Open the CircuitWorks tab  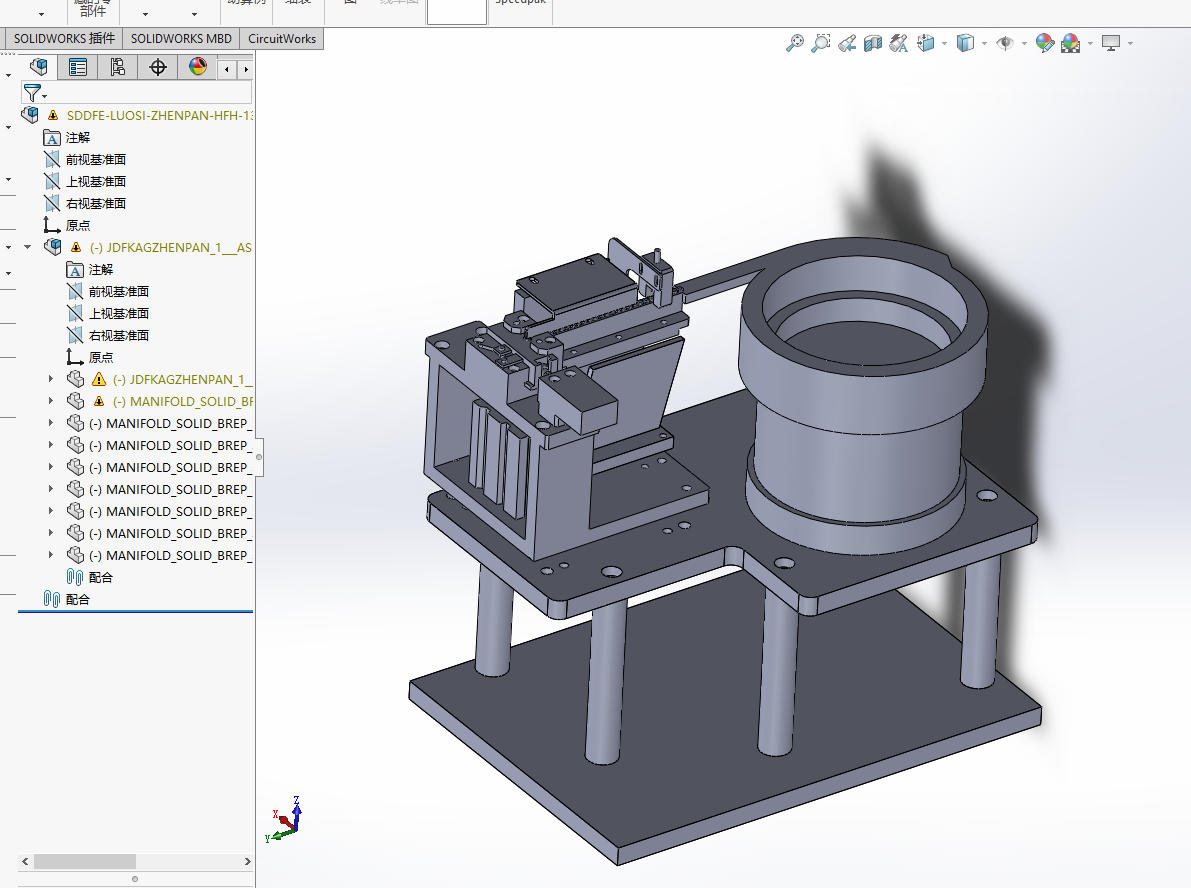coord(281,39)
